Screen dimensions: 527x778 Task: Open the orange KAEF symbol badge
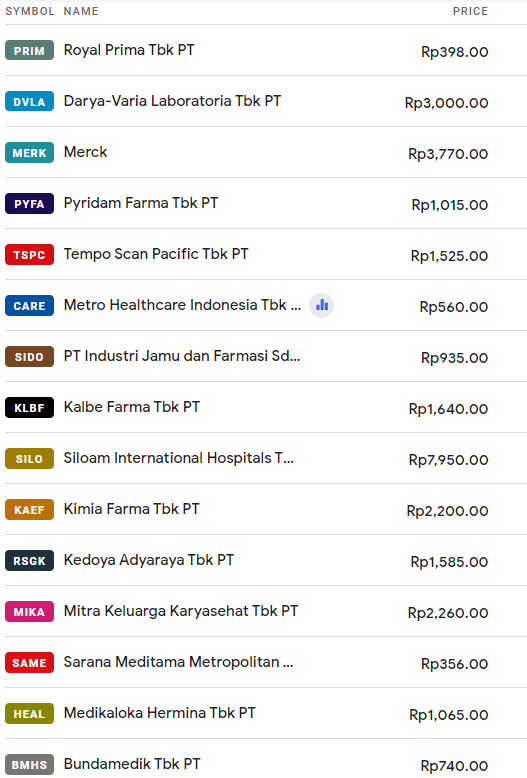coord(29,510)
